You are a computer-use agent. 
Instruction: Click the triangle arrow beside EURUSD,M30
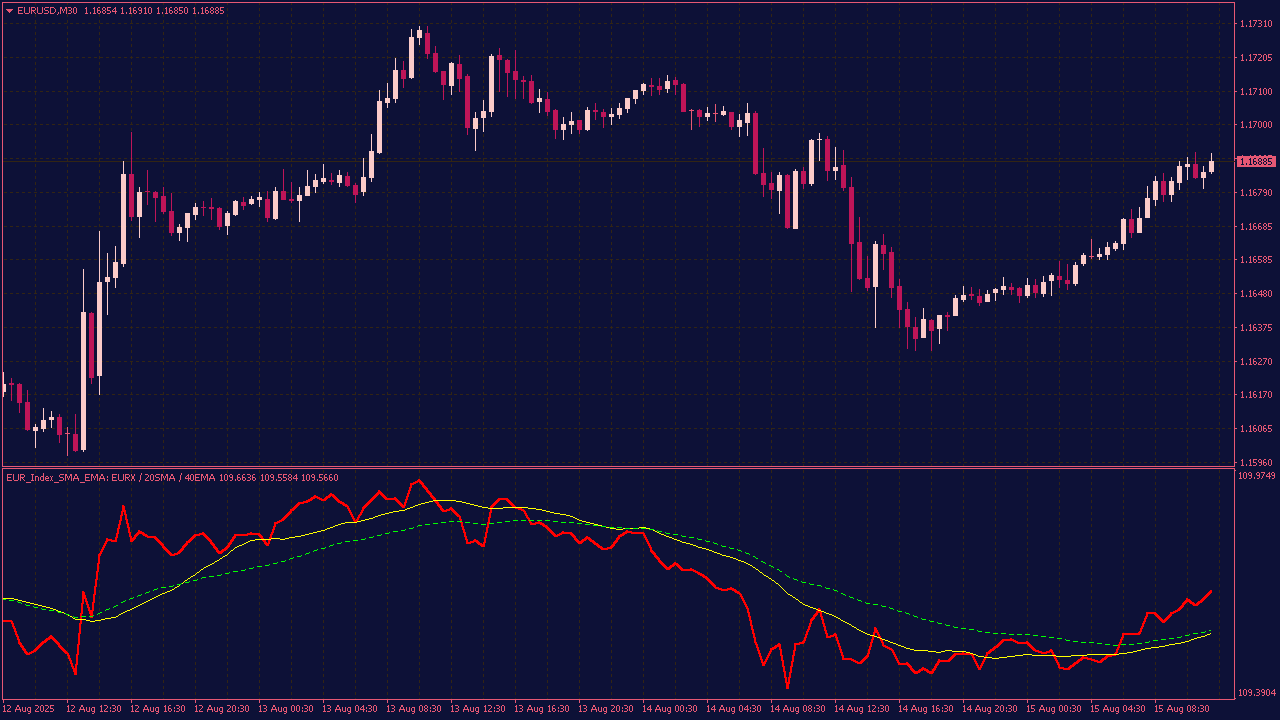pyautogui.click(x=10, y=11)
